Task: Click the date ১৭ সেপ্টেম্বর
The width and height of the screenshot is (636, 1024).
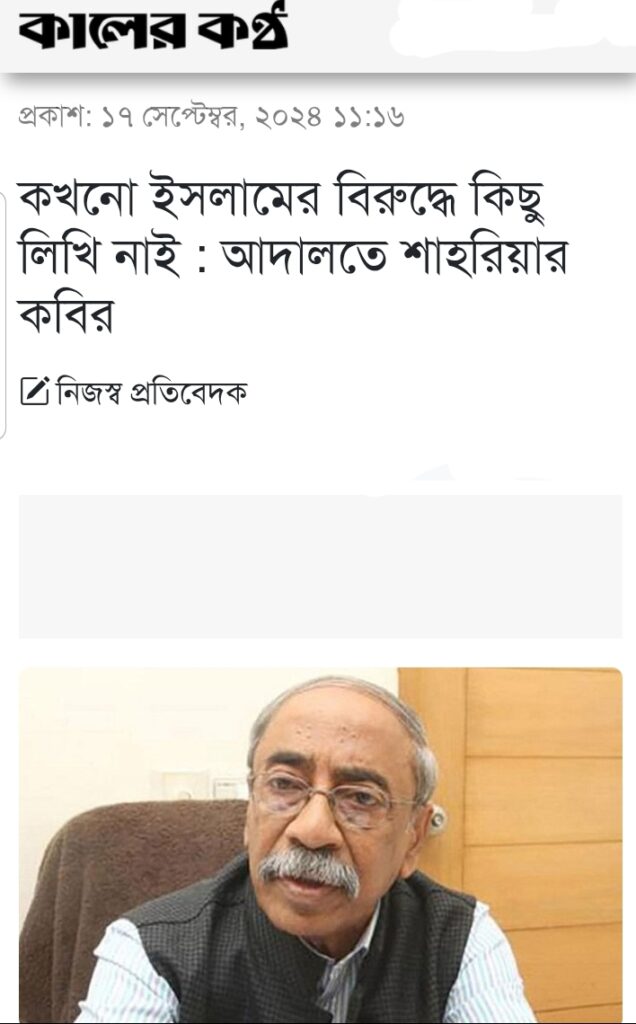Action: (x=173, y=118)
